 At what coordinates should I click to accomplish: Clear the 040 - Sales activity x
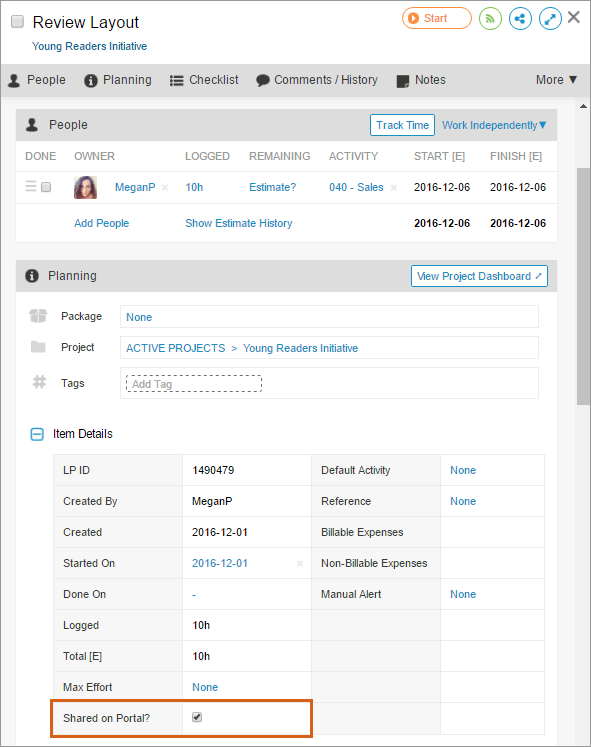coord(394,188)
